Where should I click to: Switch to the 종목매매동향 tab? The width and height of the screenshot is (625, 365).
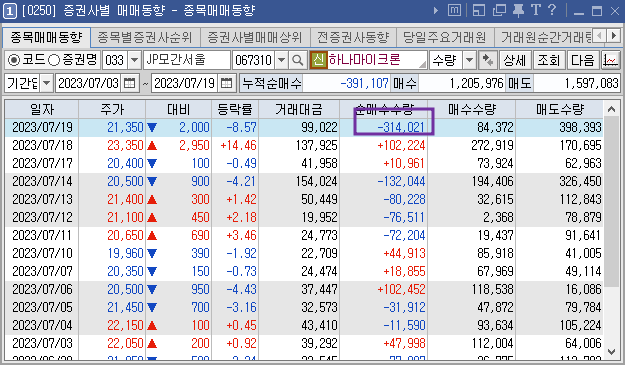[x=46, y=37]
